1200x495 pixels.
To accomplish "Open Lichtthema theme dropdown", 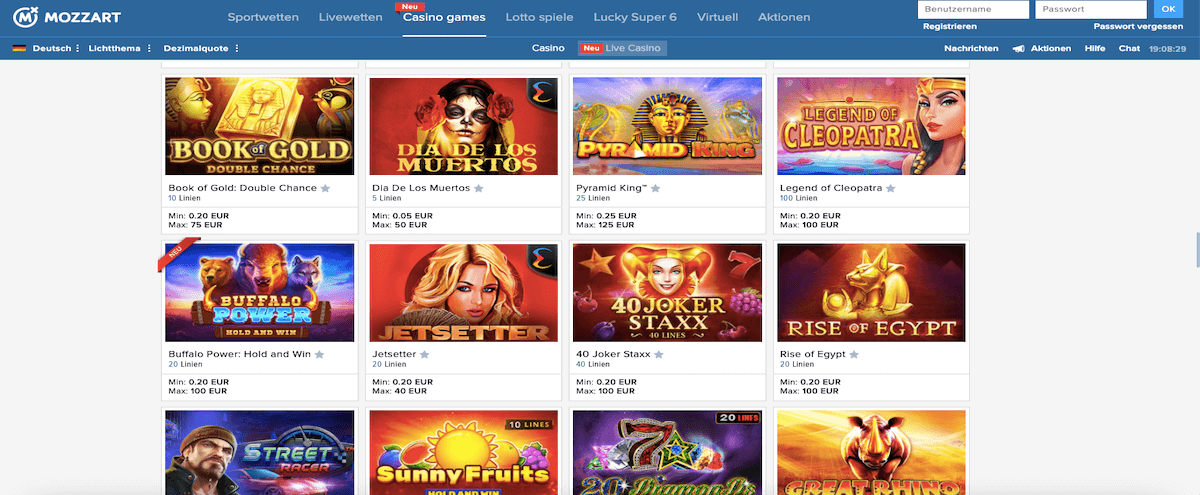I will (120, 48).
